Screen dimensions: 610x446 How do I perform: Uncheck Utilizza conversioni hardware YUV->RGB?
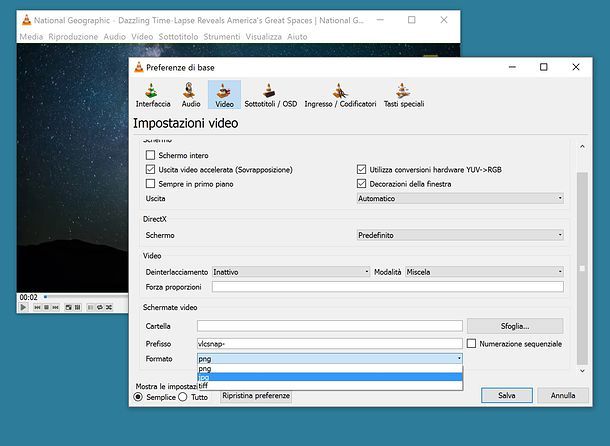click(x=361, y=169)
